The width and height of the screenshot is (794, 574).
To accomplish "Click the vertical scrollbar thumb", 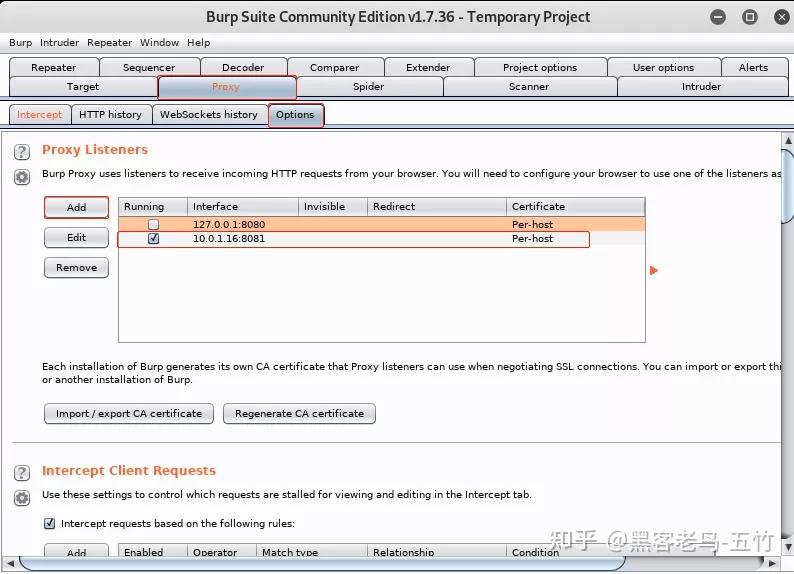I will click(x=788, y=185).
